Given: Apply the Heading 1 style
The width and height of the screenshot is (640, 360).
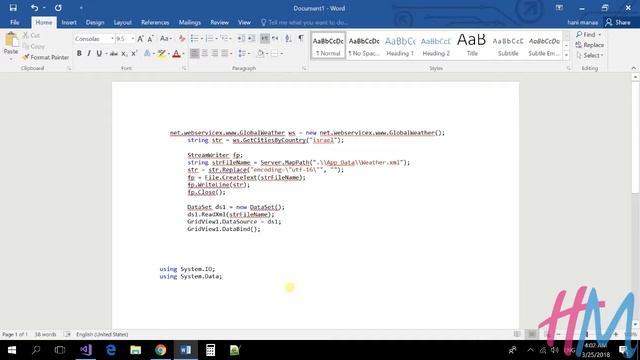Looking at the screenshot, I should (400, 45).
